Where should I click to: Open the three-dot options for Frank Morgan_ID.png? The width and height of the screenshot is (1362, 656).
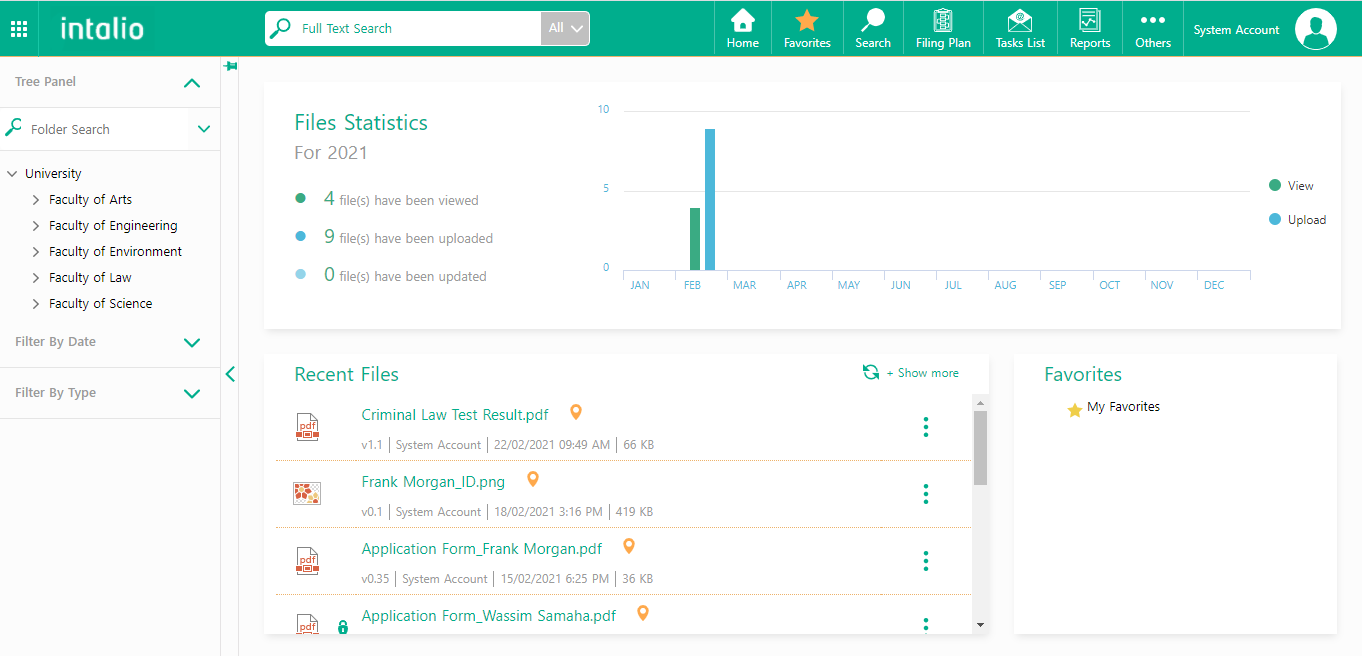click(x=925, y=494)
